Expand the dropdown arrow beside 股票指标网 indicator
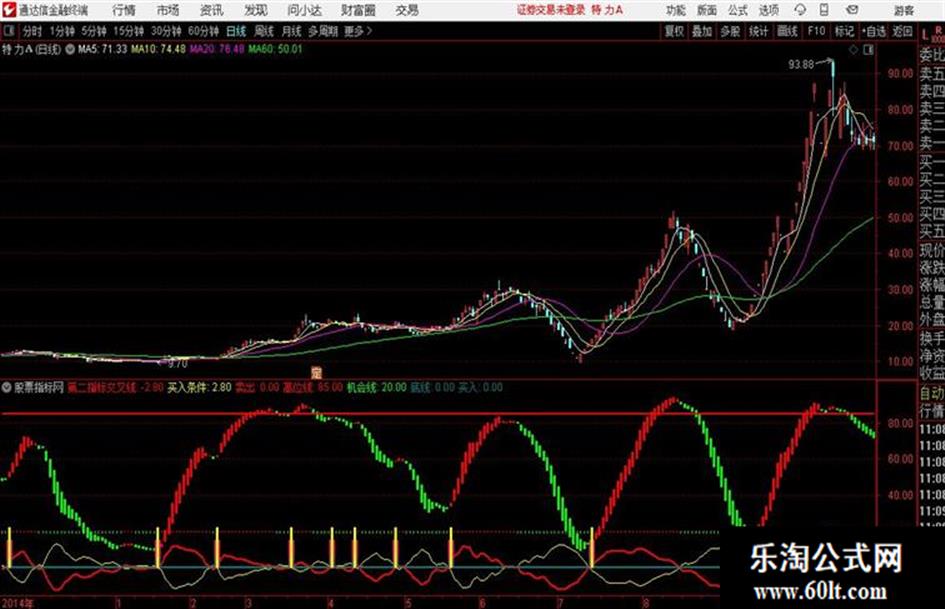 pyautogui.click(x=7, y=388)
